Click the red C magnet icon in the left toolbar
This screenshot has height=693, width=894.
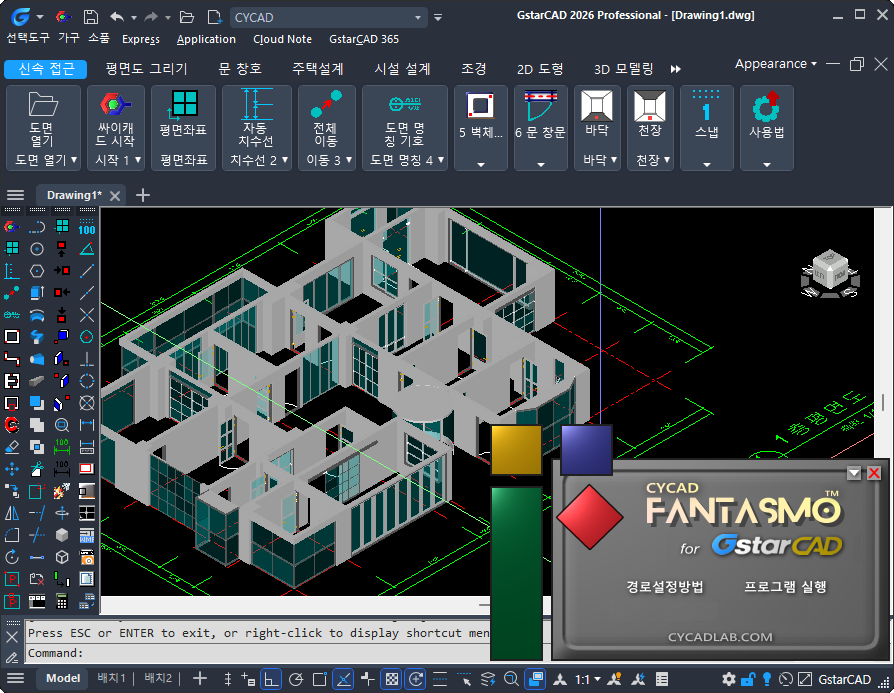point(12,424)
